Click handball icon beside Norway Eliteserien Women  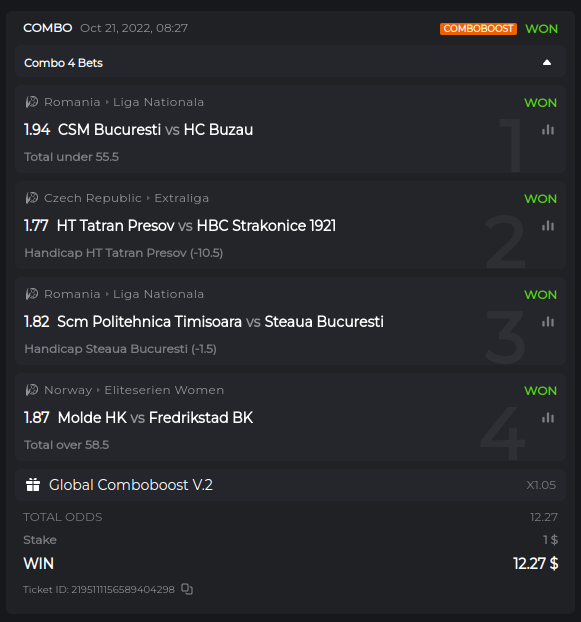click(32, 390)
